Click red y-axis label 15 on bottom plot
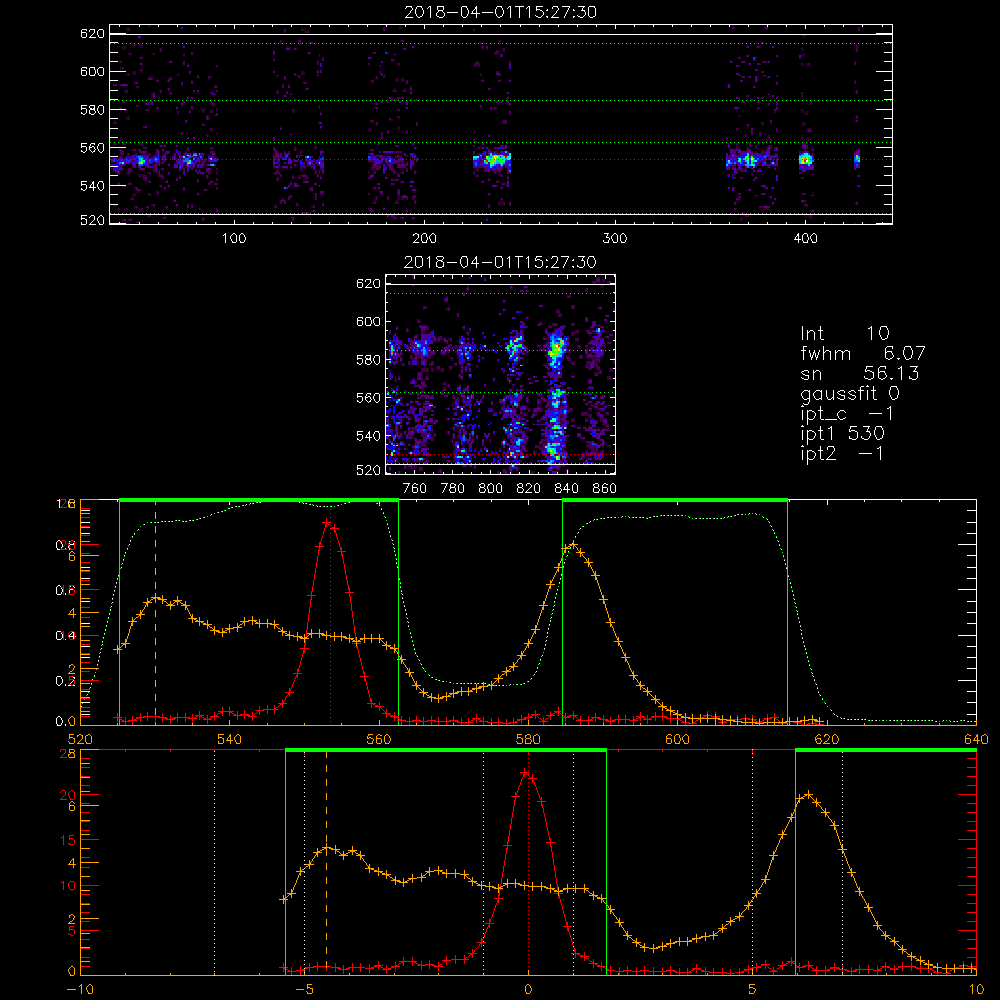 (x=68, y=840)
